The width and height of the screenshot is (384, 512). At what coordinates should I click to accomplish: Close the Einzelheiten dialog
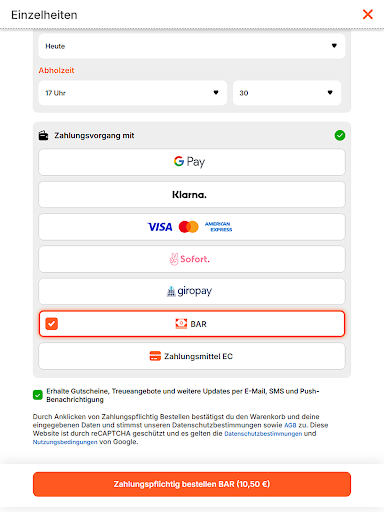click(x=368, y=14)
